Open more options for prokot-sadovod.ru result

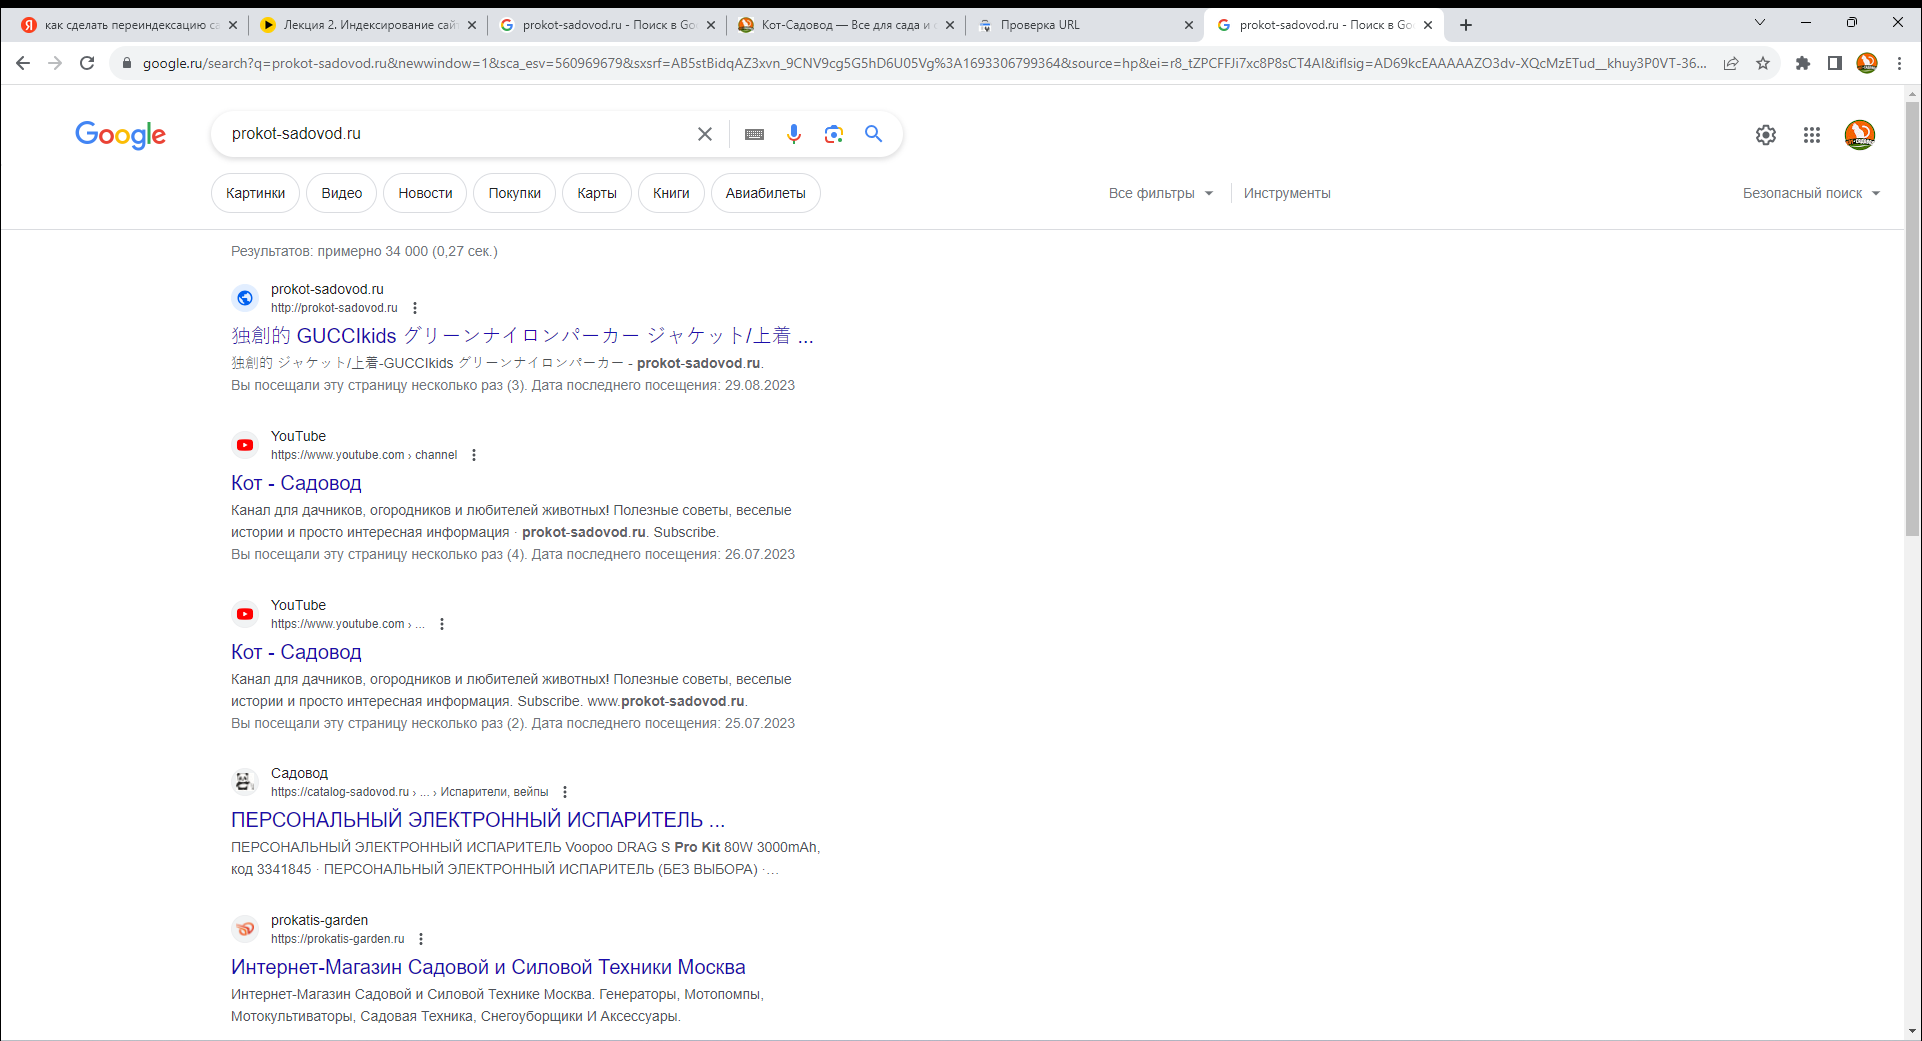415,308
